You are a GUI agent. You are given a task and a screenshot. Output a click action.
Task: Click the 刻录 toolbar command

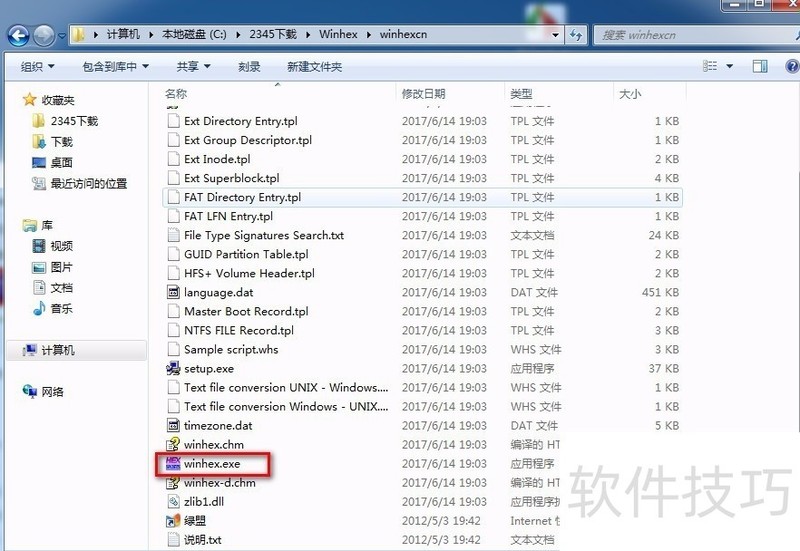[249, 66]
